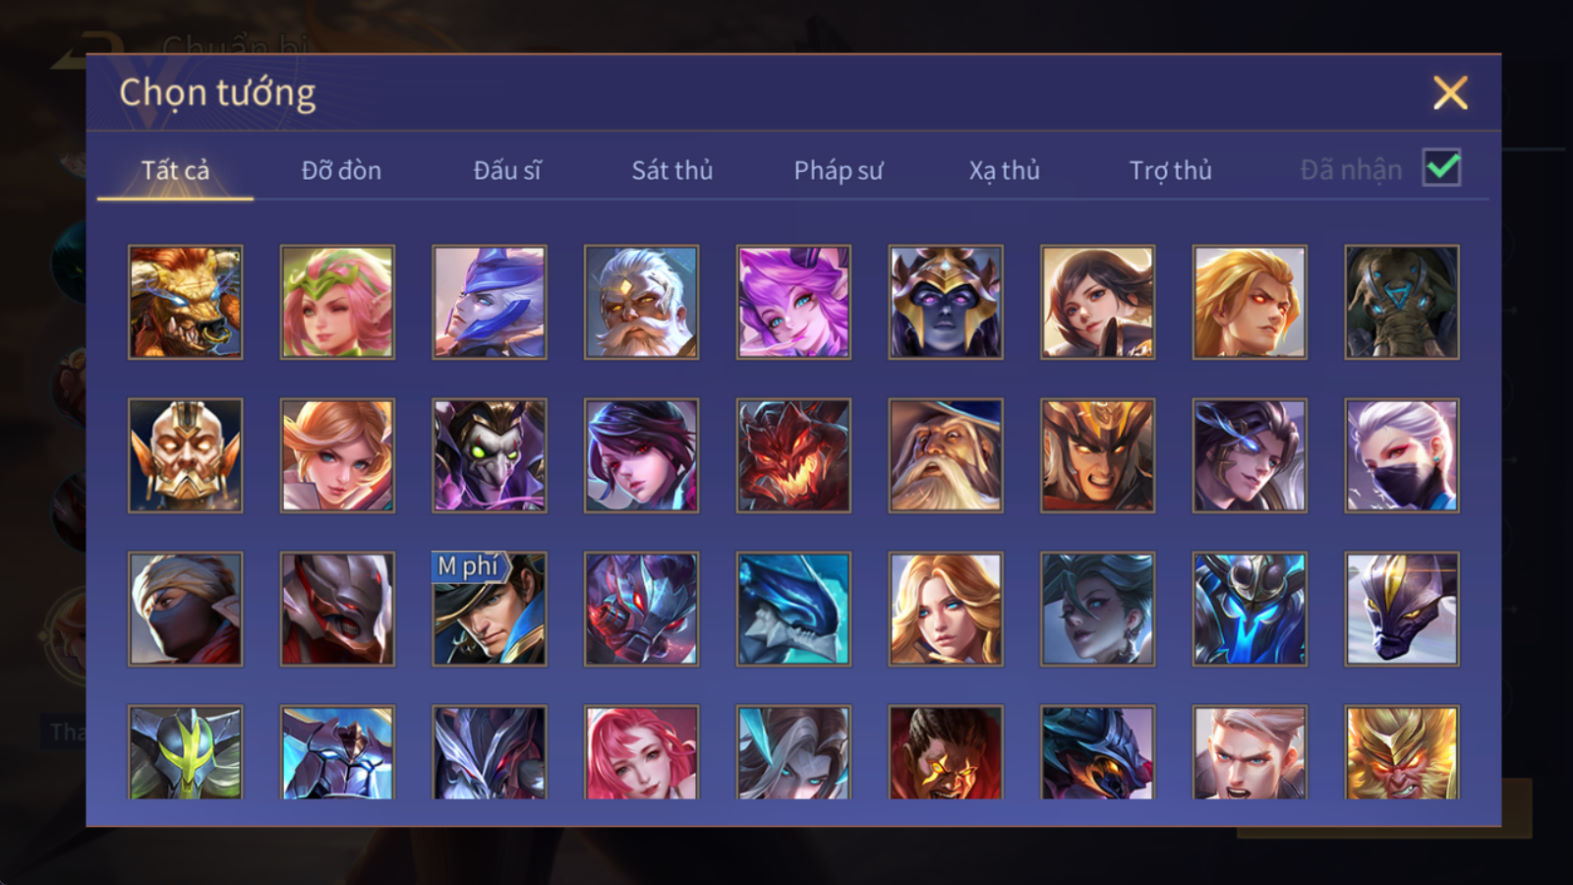This screenshot has width=1573, height=885.
Task: Show the Xạ thủ hero list
Action: pos(1004,170)
